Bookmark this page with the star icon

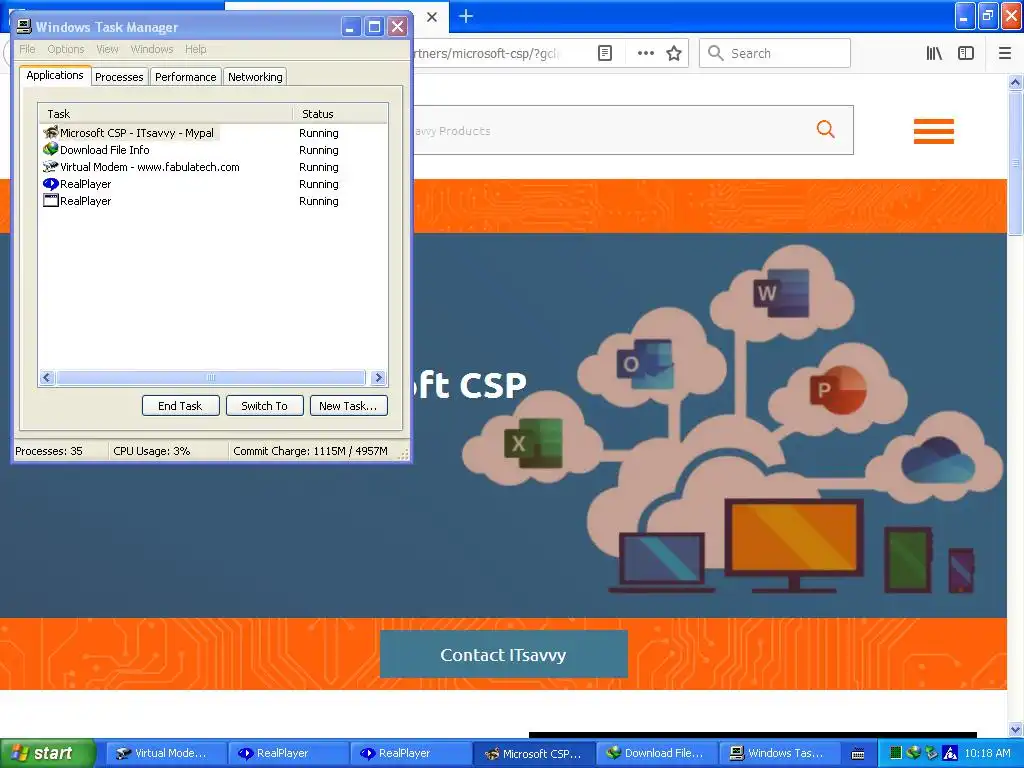pyautogui.click(x=674, y=53)
